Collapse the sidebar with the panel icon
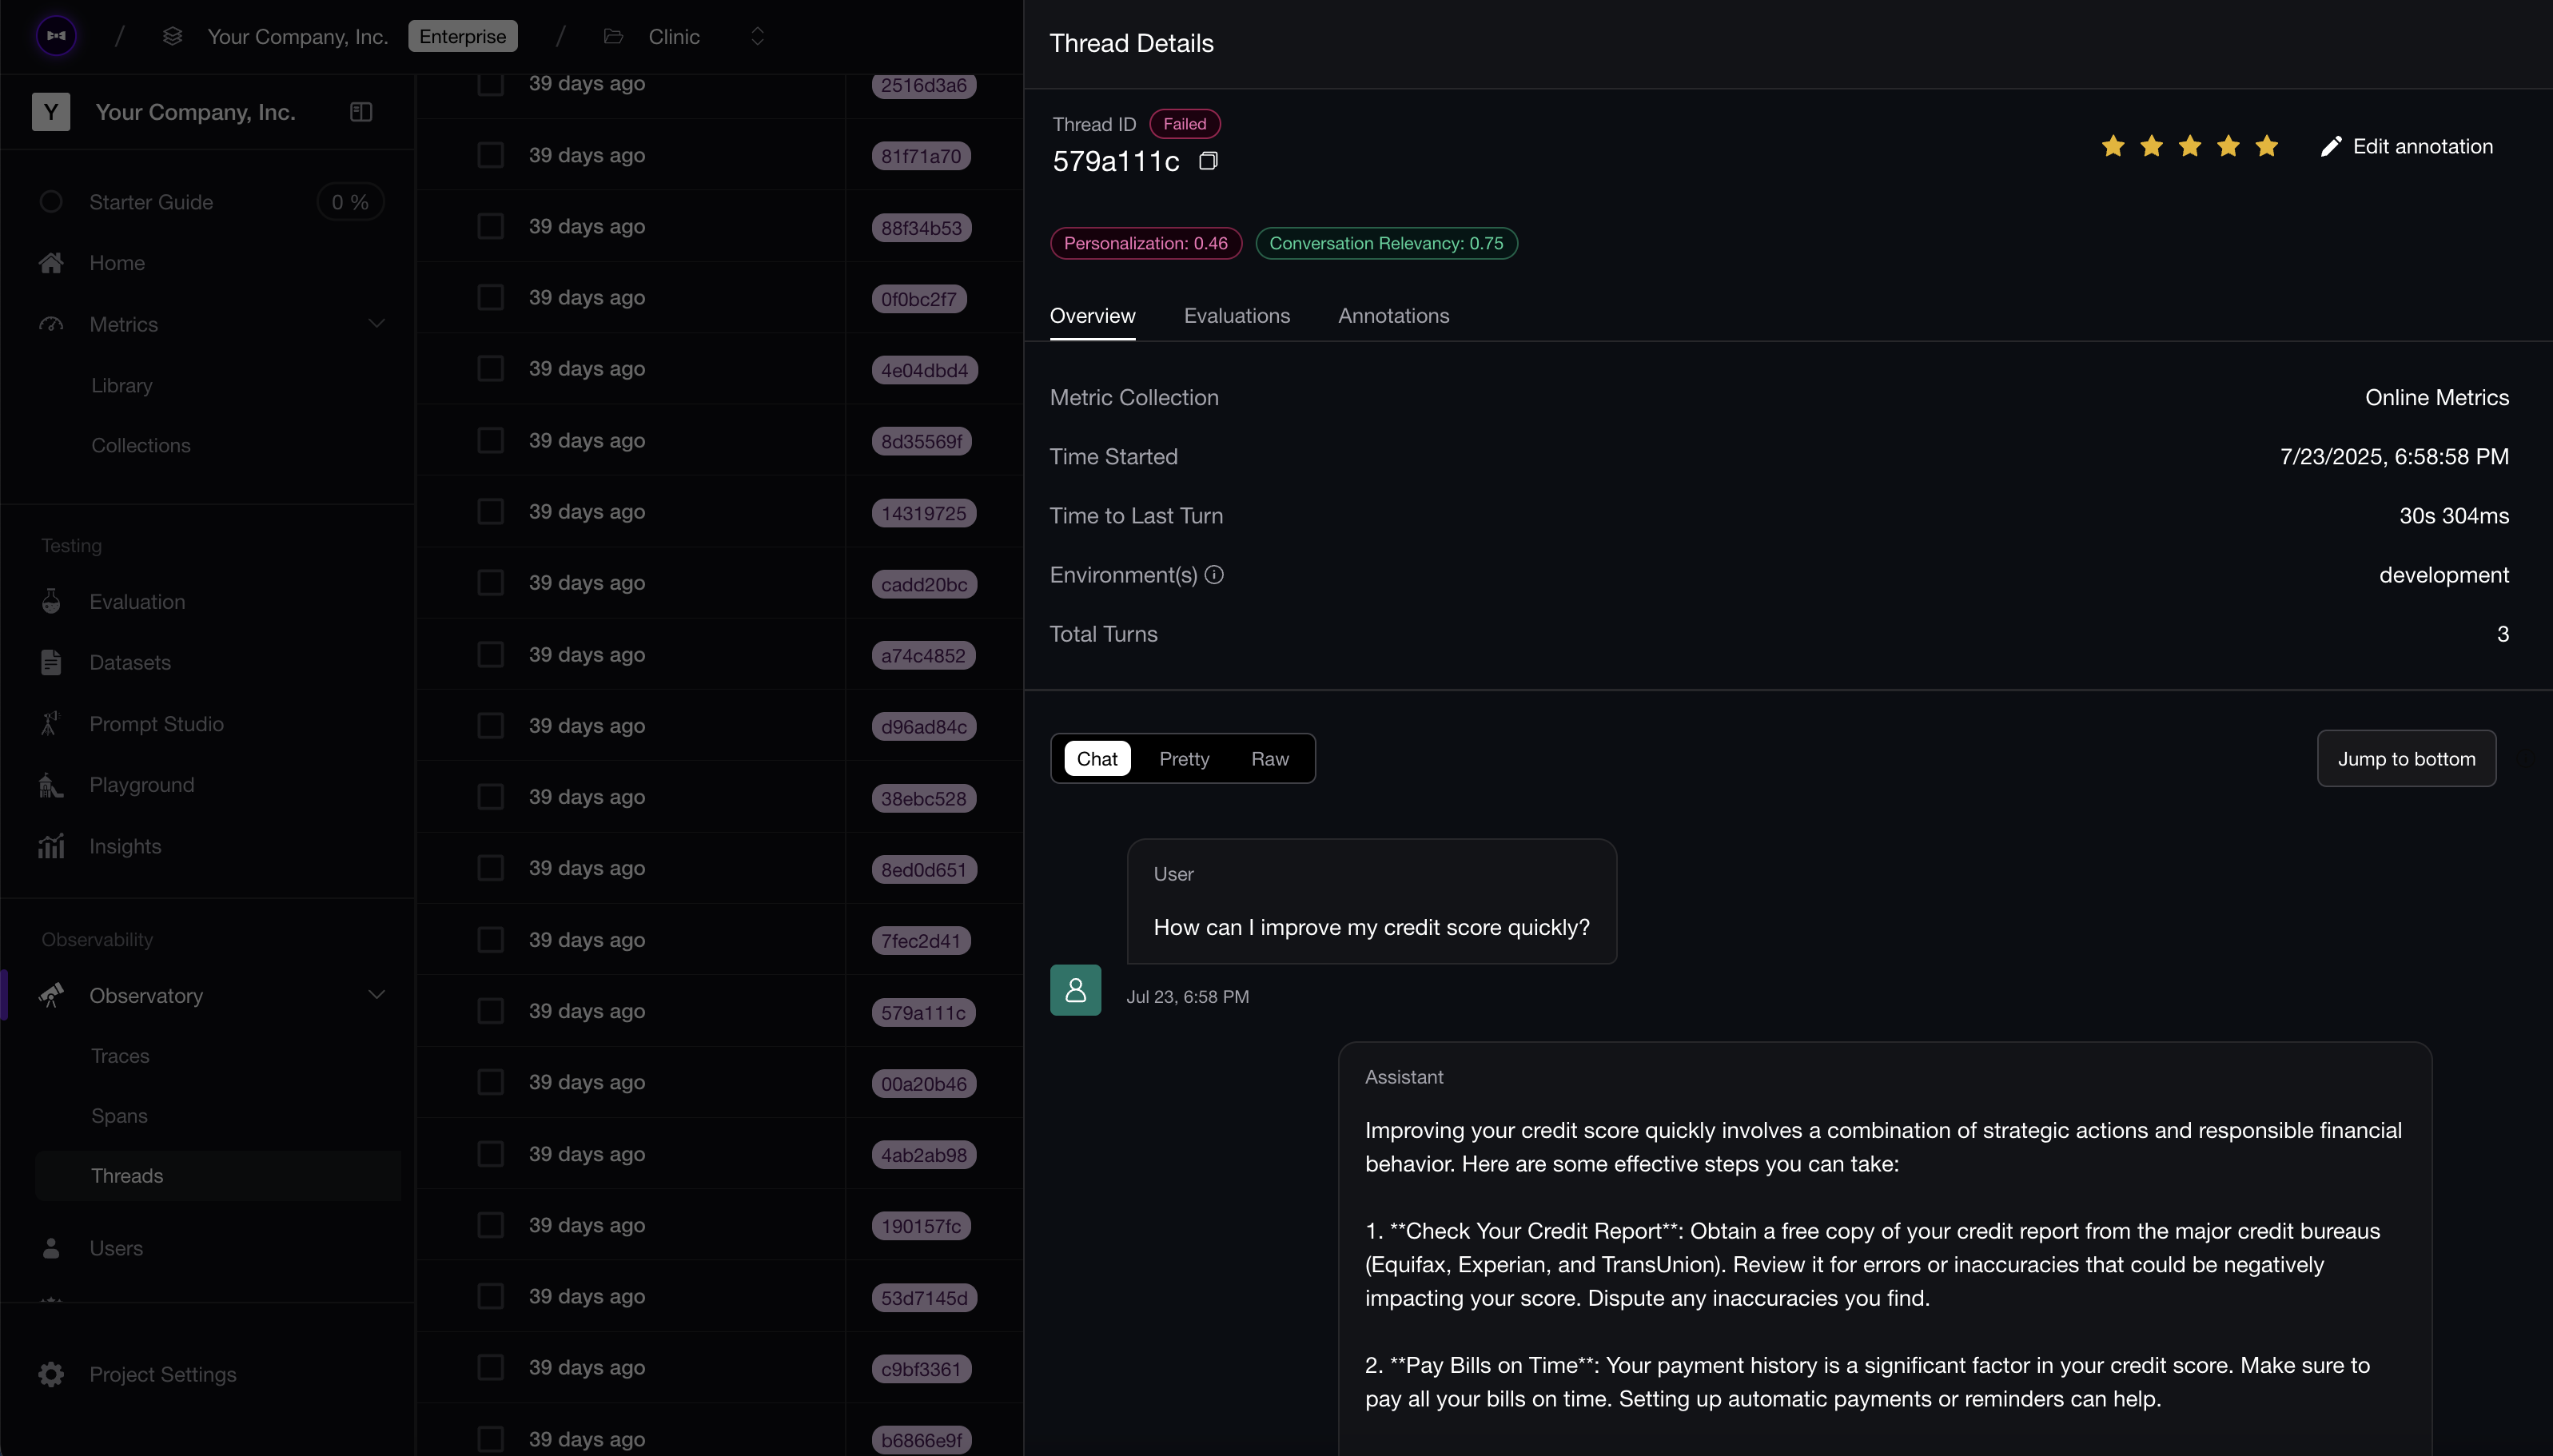Viewport: 2553px width, 1456px height. coord(360,111)
